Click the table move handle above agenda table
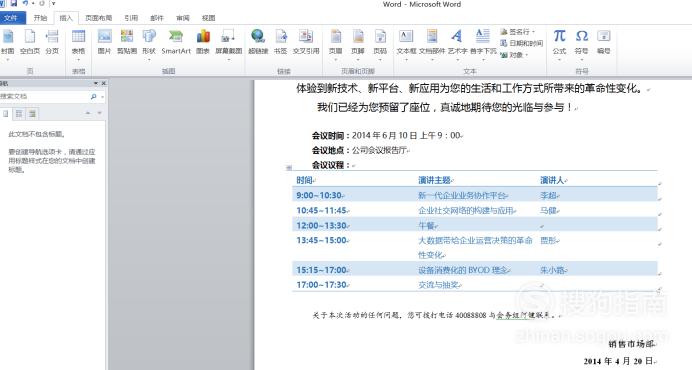692x370 pixels. tap(289, 168)
